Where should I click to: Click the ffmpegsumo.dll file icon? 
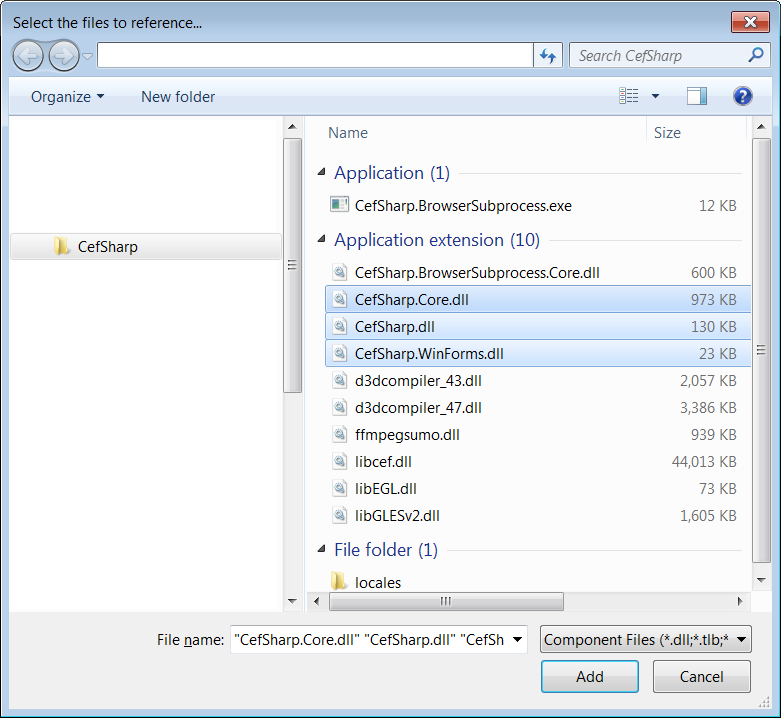(x=339, y=434)
